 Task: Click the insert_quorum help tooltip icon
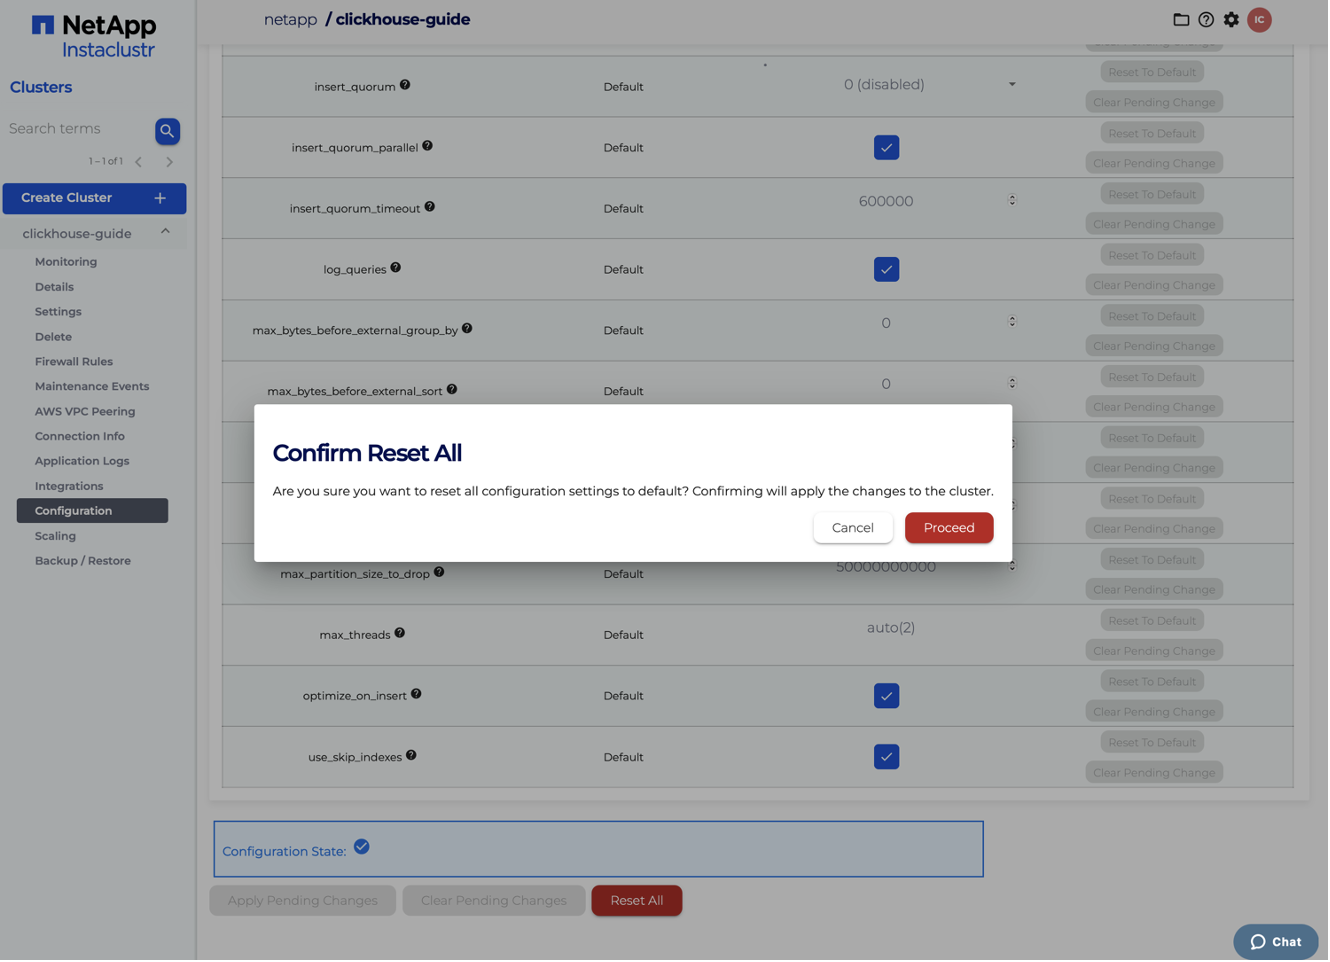click(x=405, y=85)
